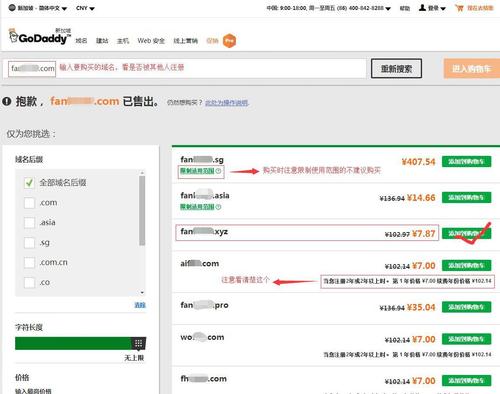Open the 建站 navigation menu
The width and height of the screenshot is (500, 394).
(102, 41)
